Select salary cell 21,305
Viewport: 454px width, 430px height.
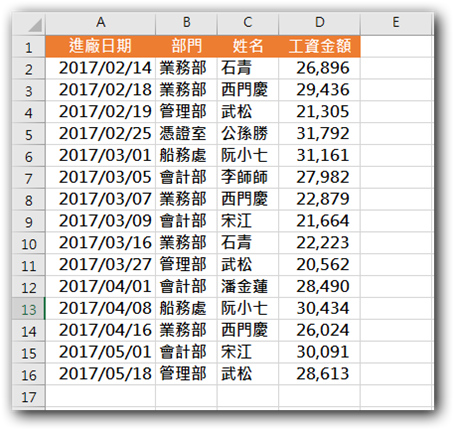tap(319, 112)
